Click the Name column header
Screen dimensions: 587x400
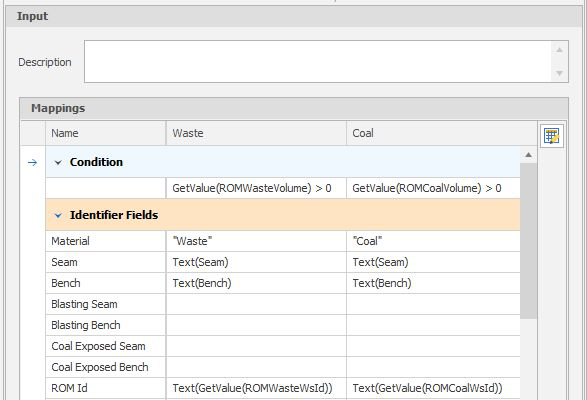tap(106, 133)
